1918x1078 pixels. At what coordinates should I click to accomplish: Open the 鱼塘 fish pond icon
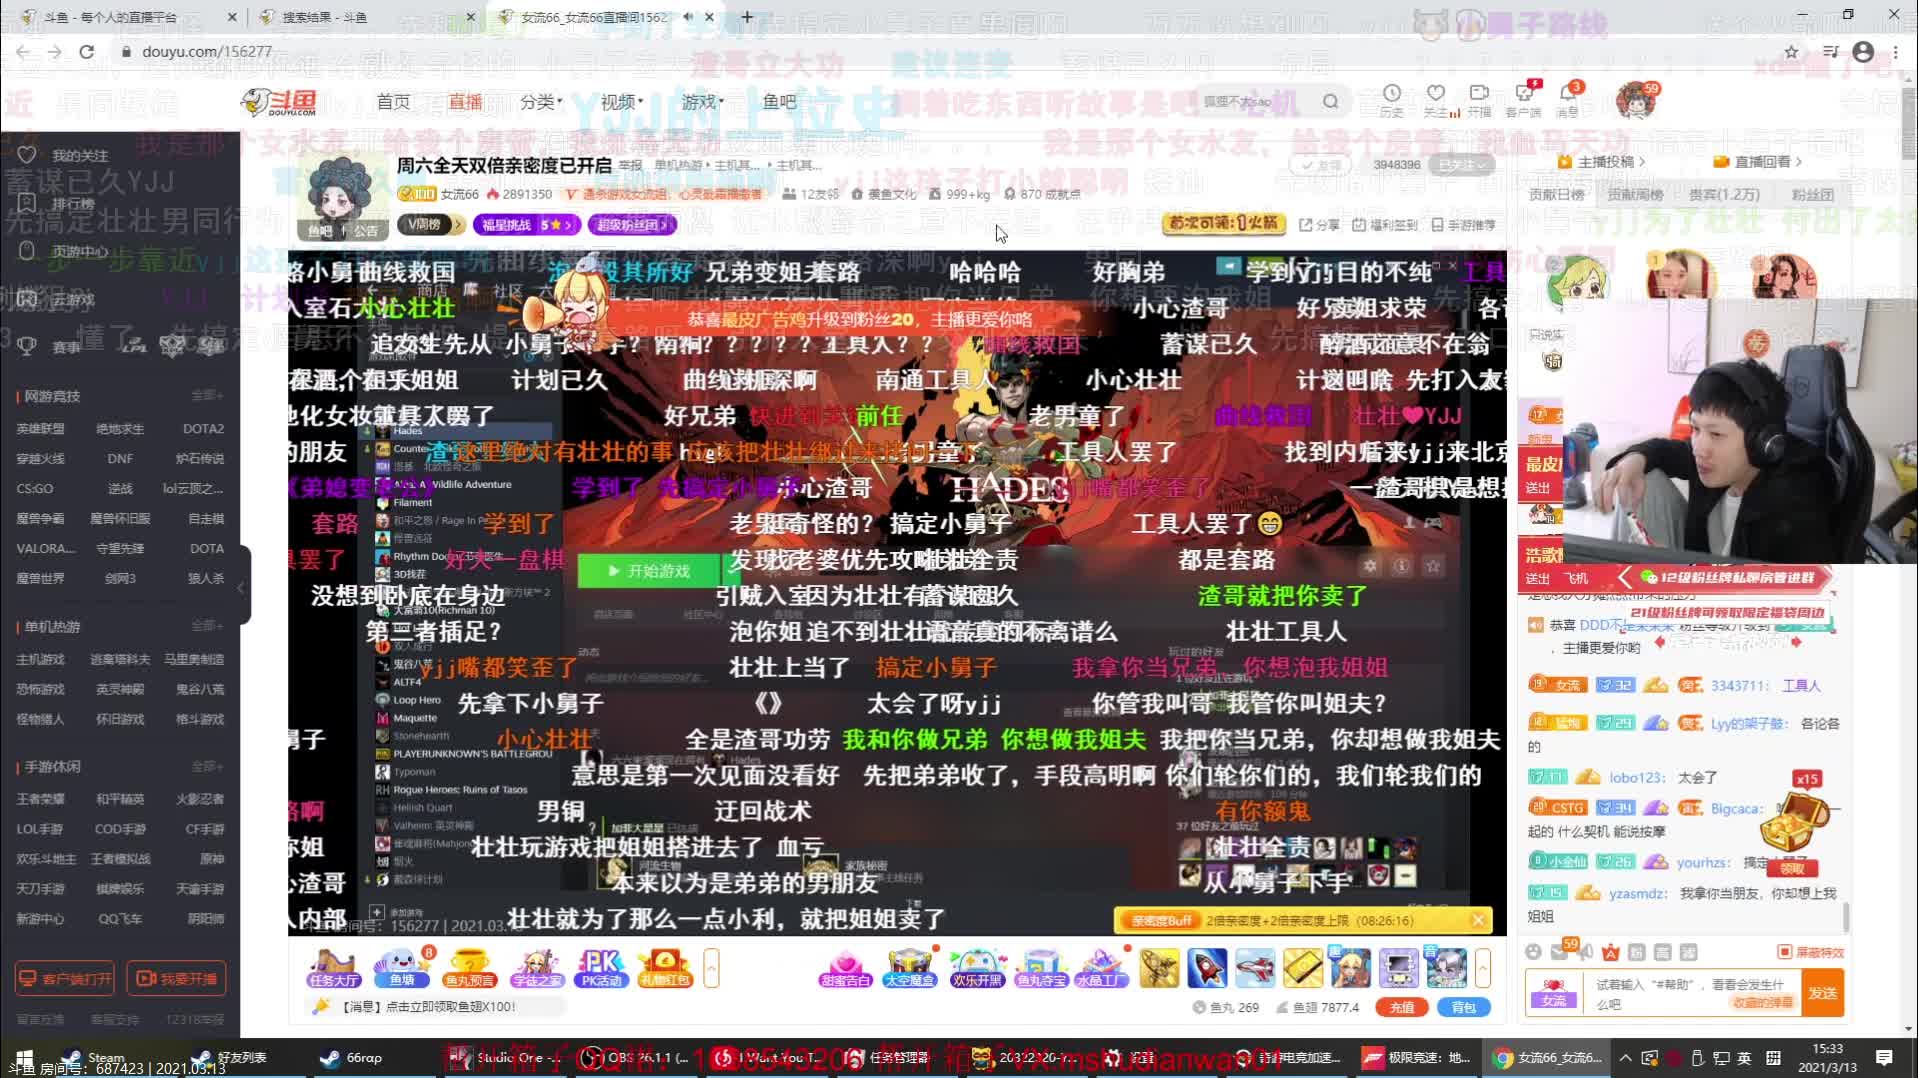point(402,967)
